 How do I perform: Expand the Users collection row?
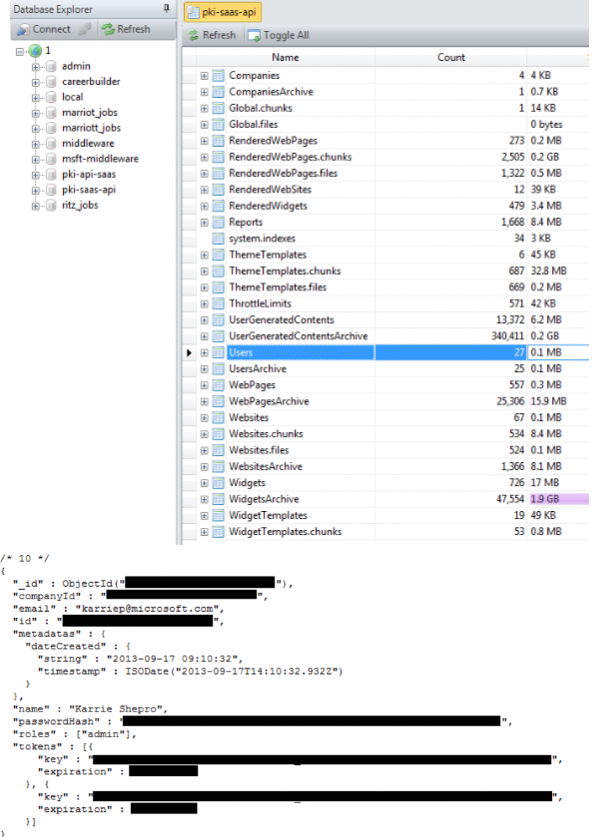point(204,353)
